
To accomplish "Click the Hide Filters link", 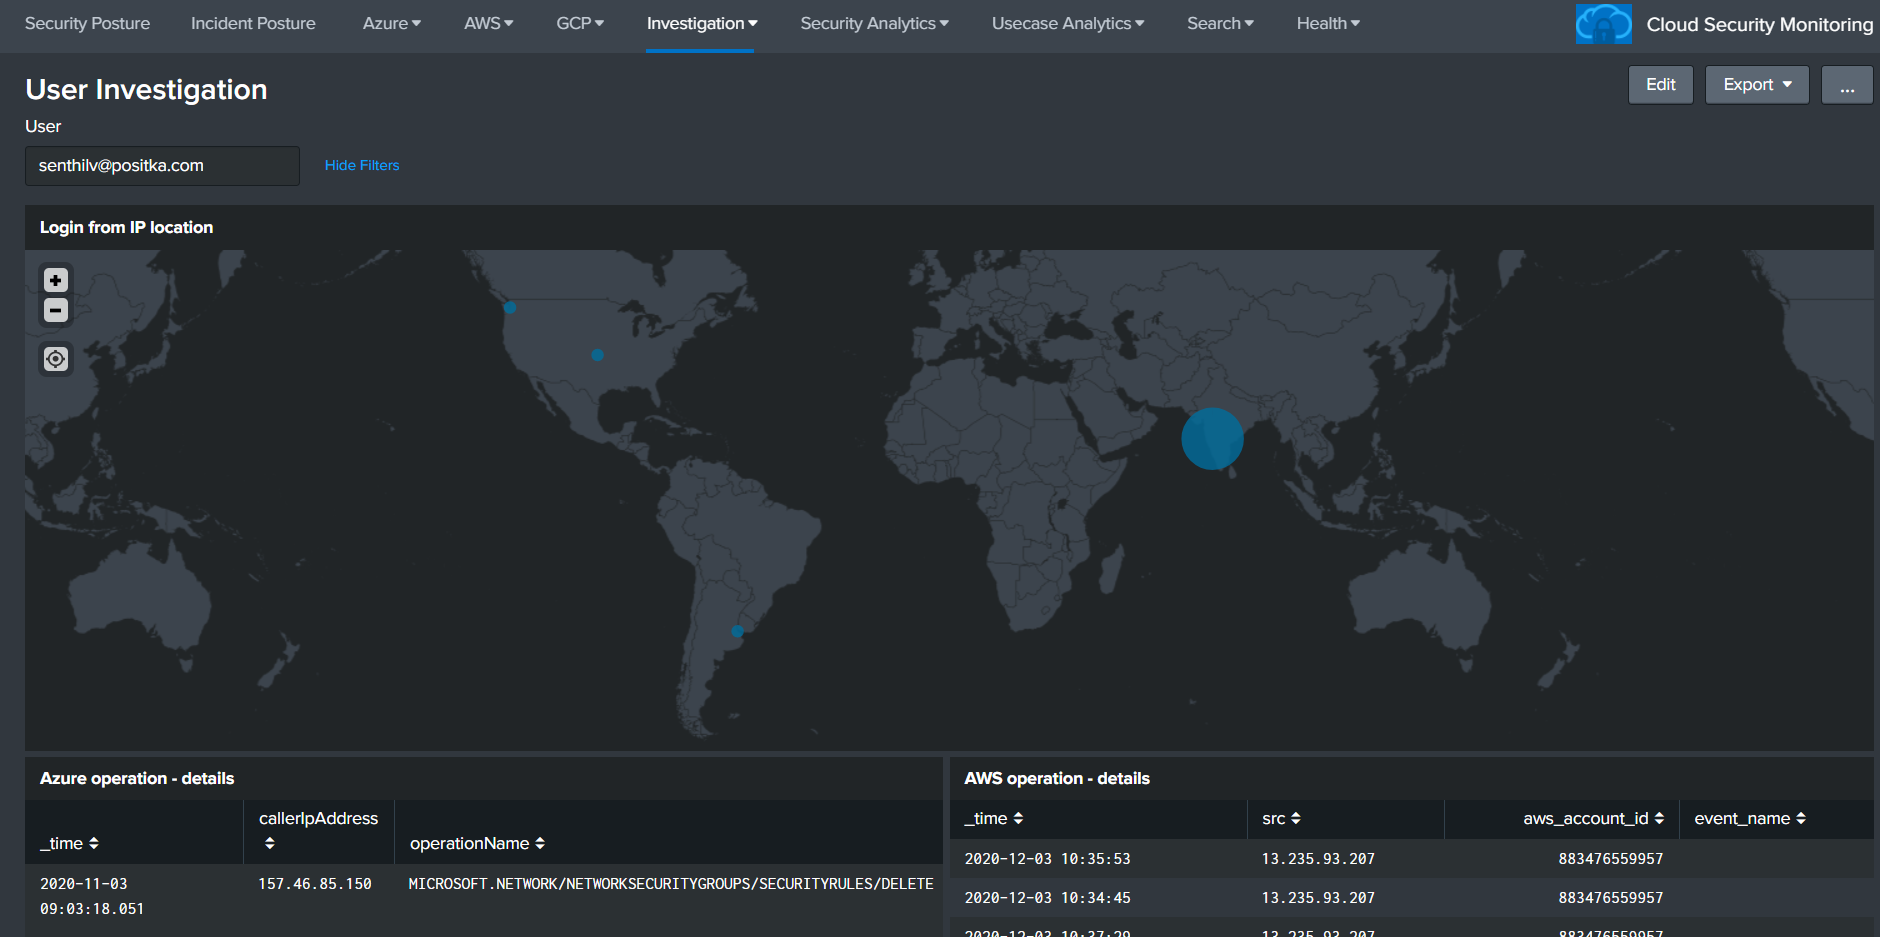I will coord(362,165).
